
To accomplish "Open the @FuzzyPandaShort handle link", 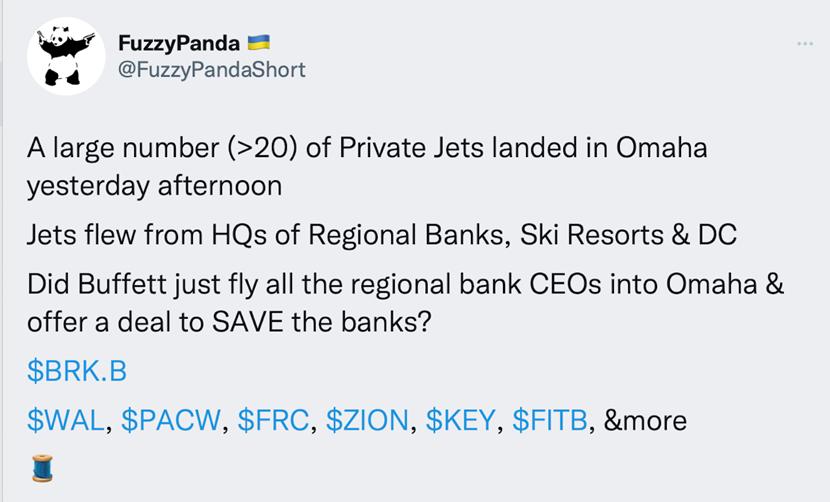I will click(211, 69).
